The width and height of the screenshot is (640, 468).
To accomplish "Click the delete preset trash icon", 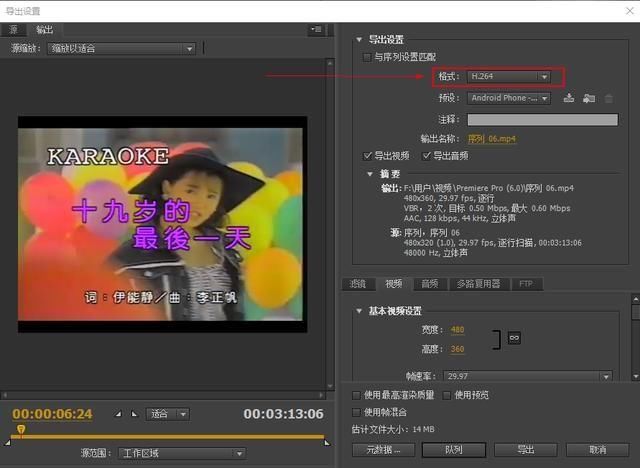I will 608,98.
